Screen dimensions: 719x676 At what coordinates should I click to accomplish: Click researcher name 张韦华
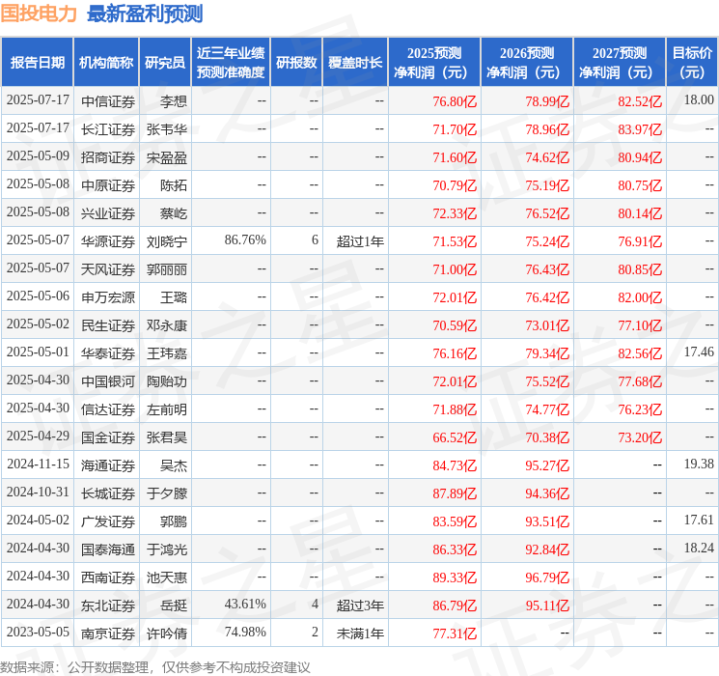(x=166, y=129)
